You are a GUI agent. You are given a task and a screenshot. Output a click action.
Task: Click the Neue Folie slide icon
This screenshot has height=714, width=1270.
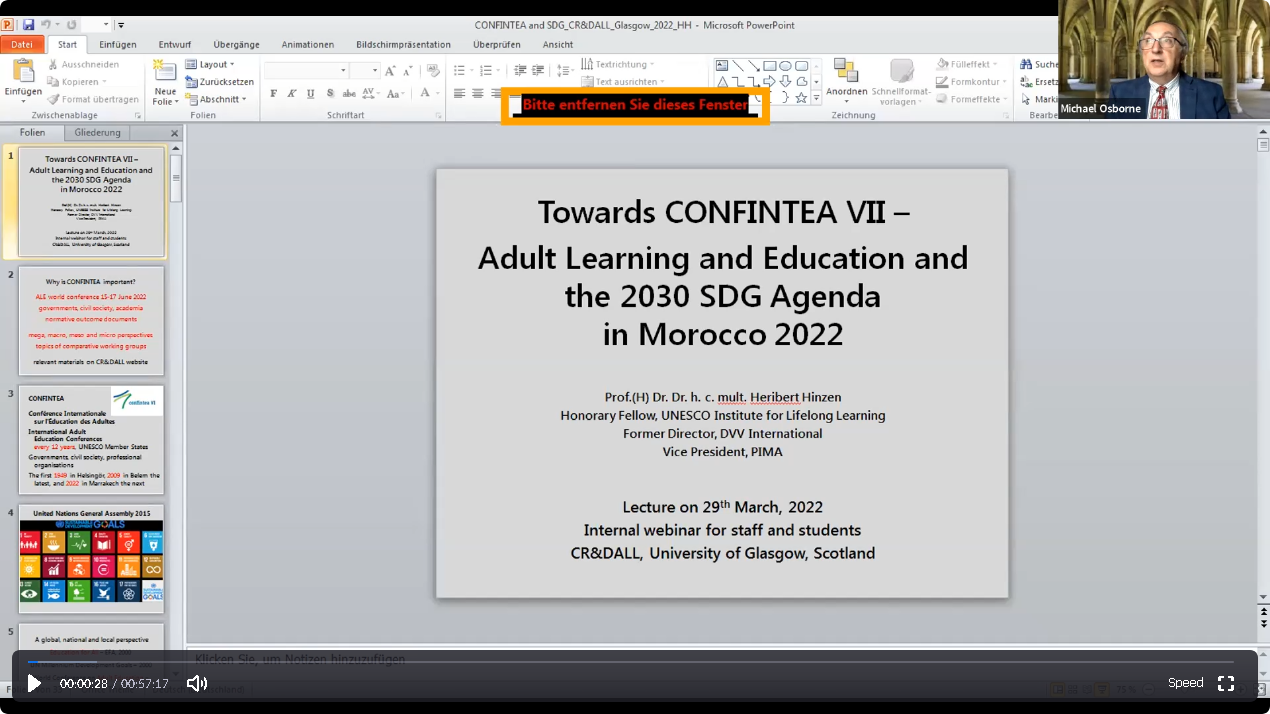tap(164, 73)
